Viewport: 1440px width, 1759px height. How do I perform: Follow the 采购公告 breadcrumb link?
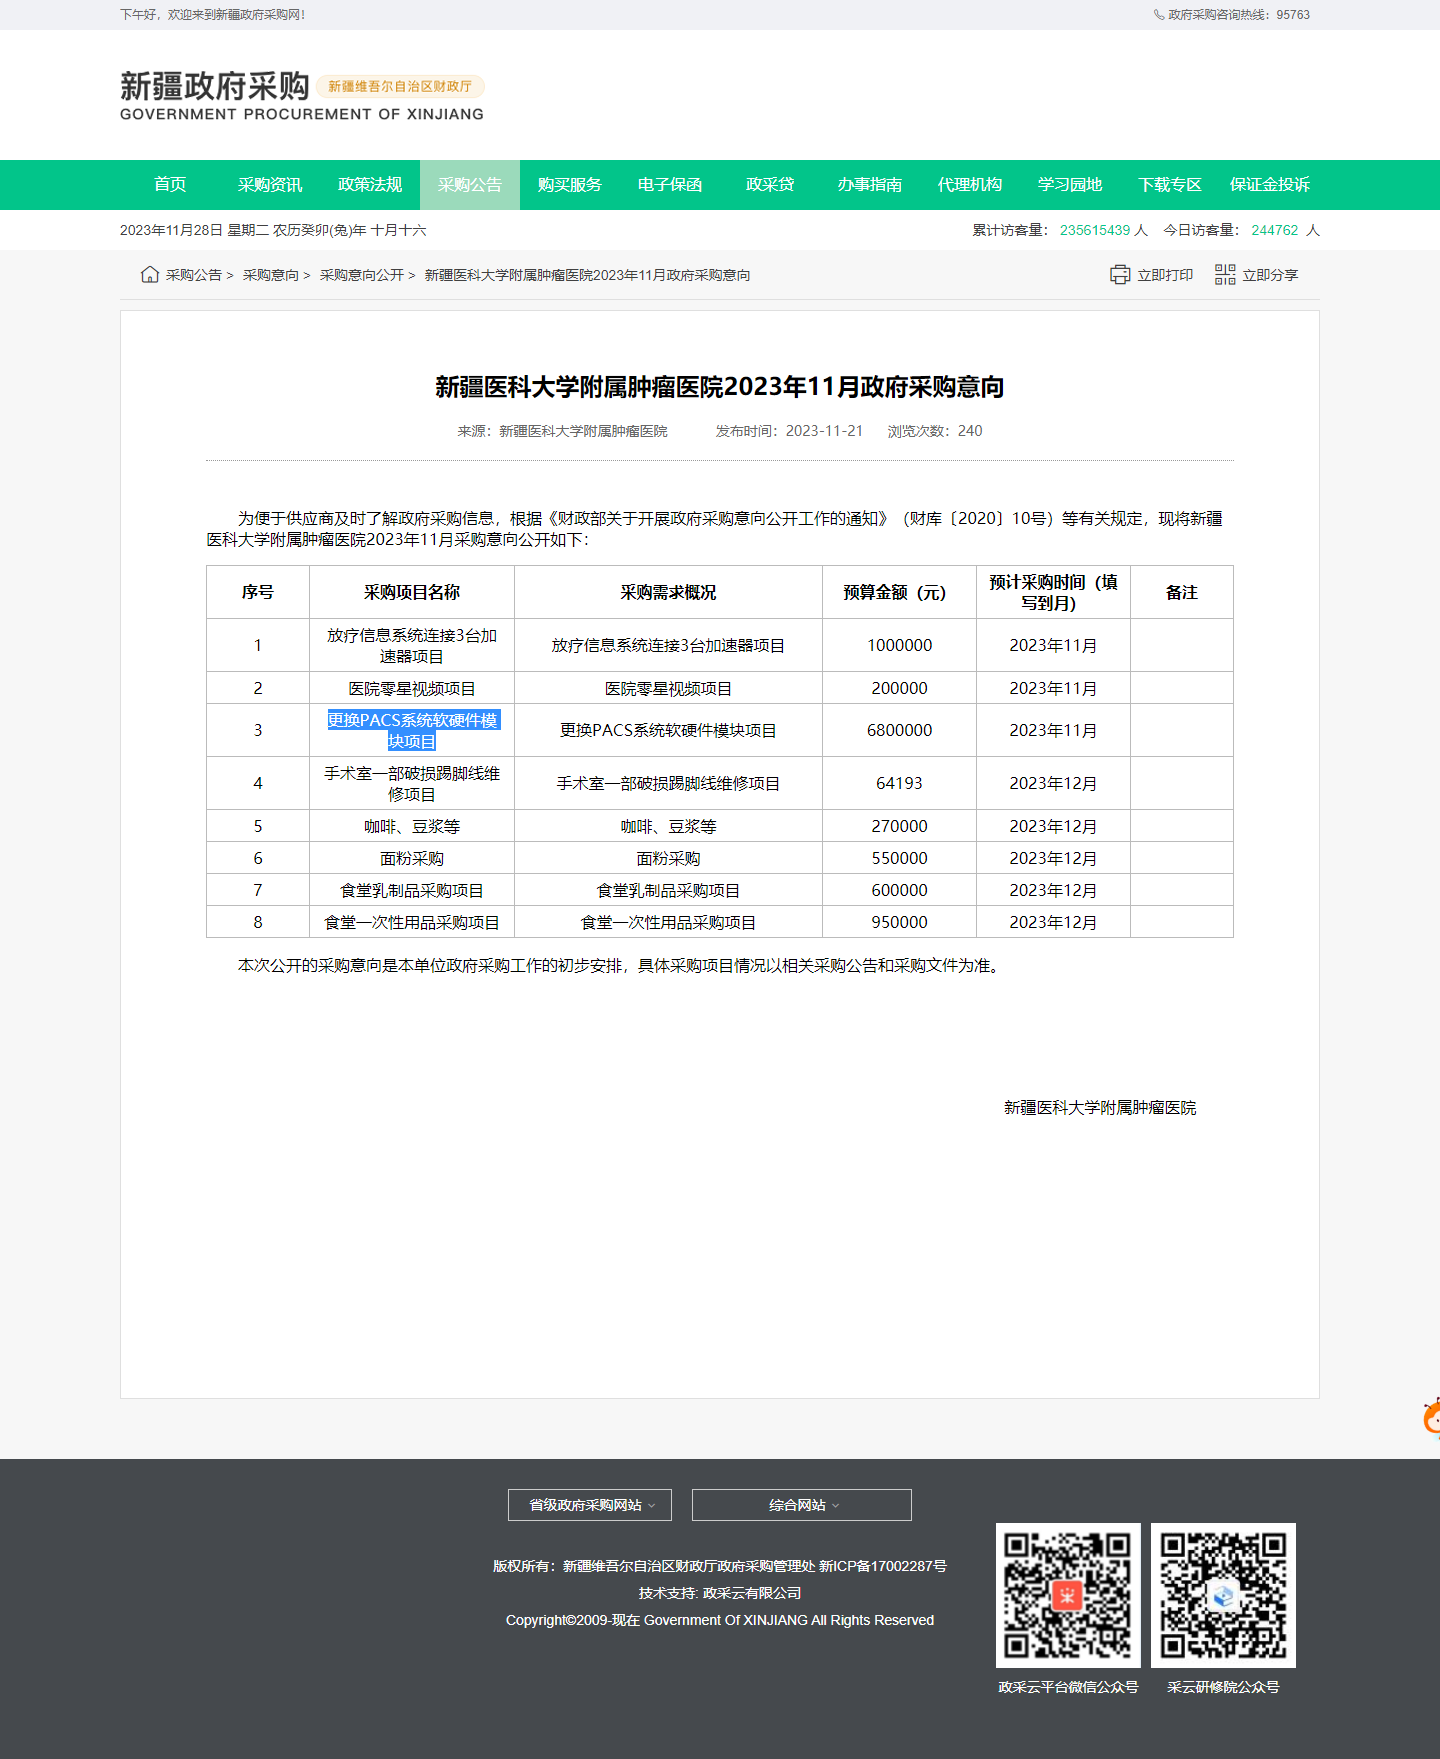194,275
